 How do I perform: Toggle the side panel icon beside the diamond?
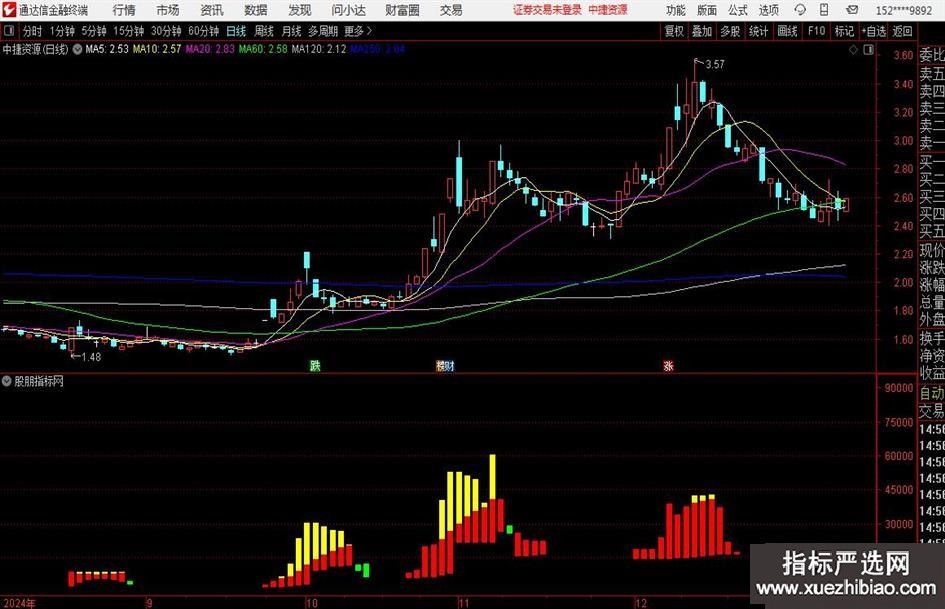point(868,49)
